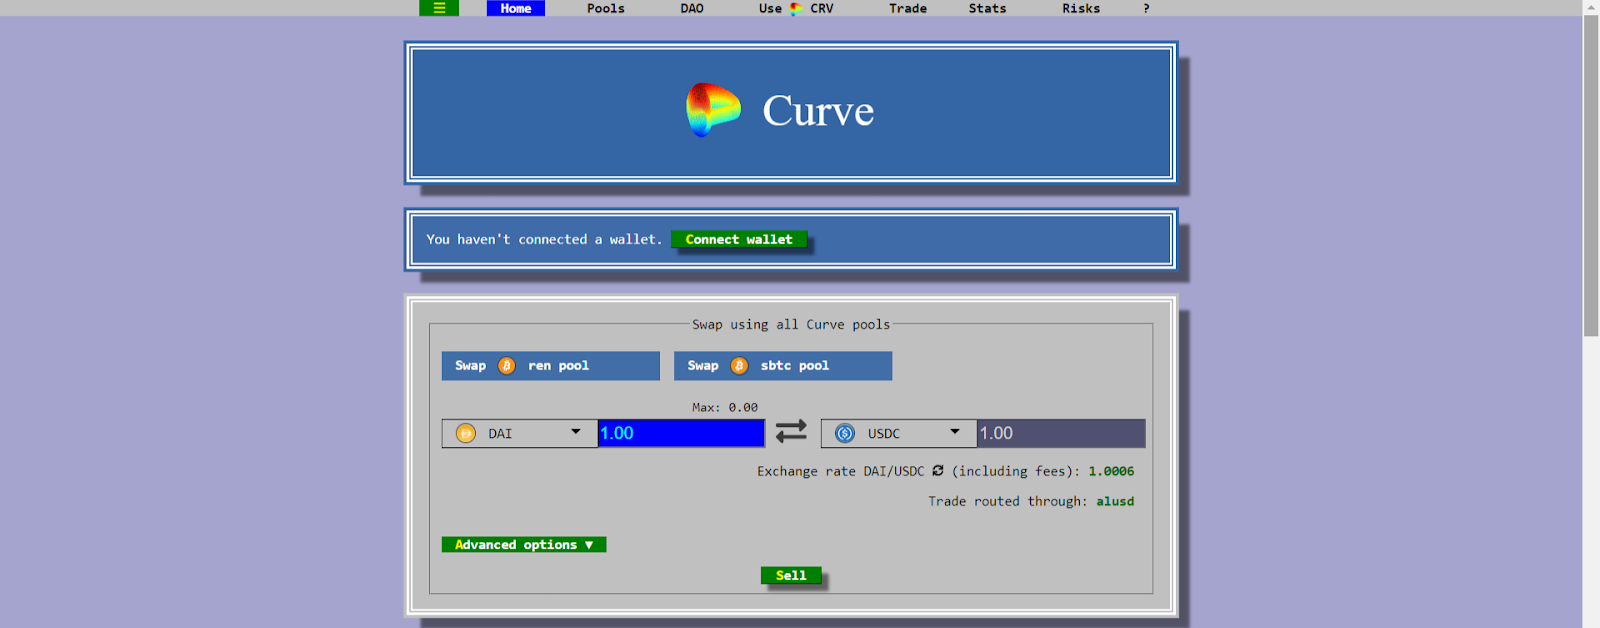The height and width of the screenshot is (628, 1600).
Task: Click the Sell button
Action: click(x=791, y=575)
